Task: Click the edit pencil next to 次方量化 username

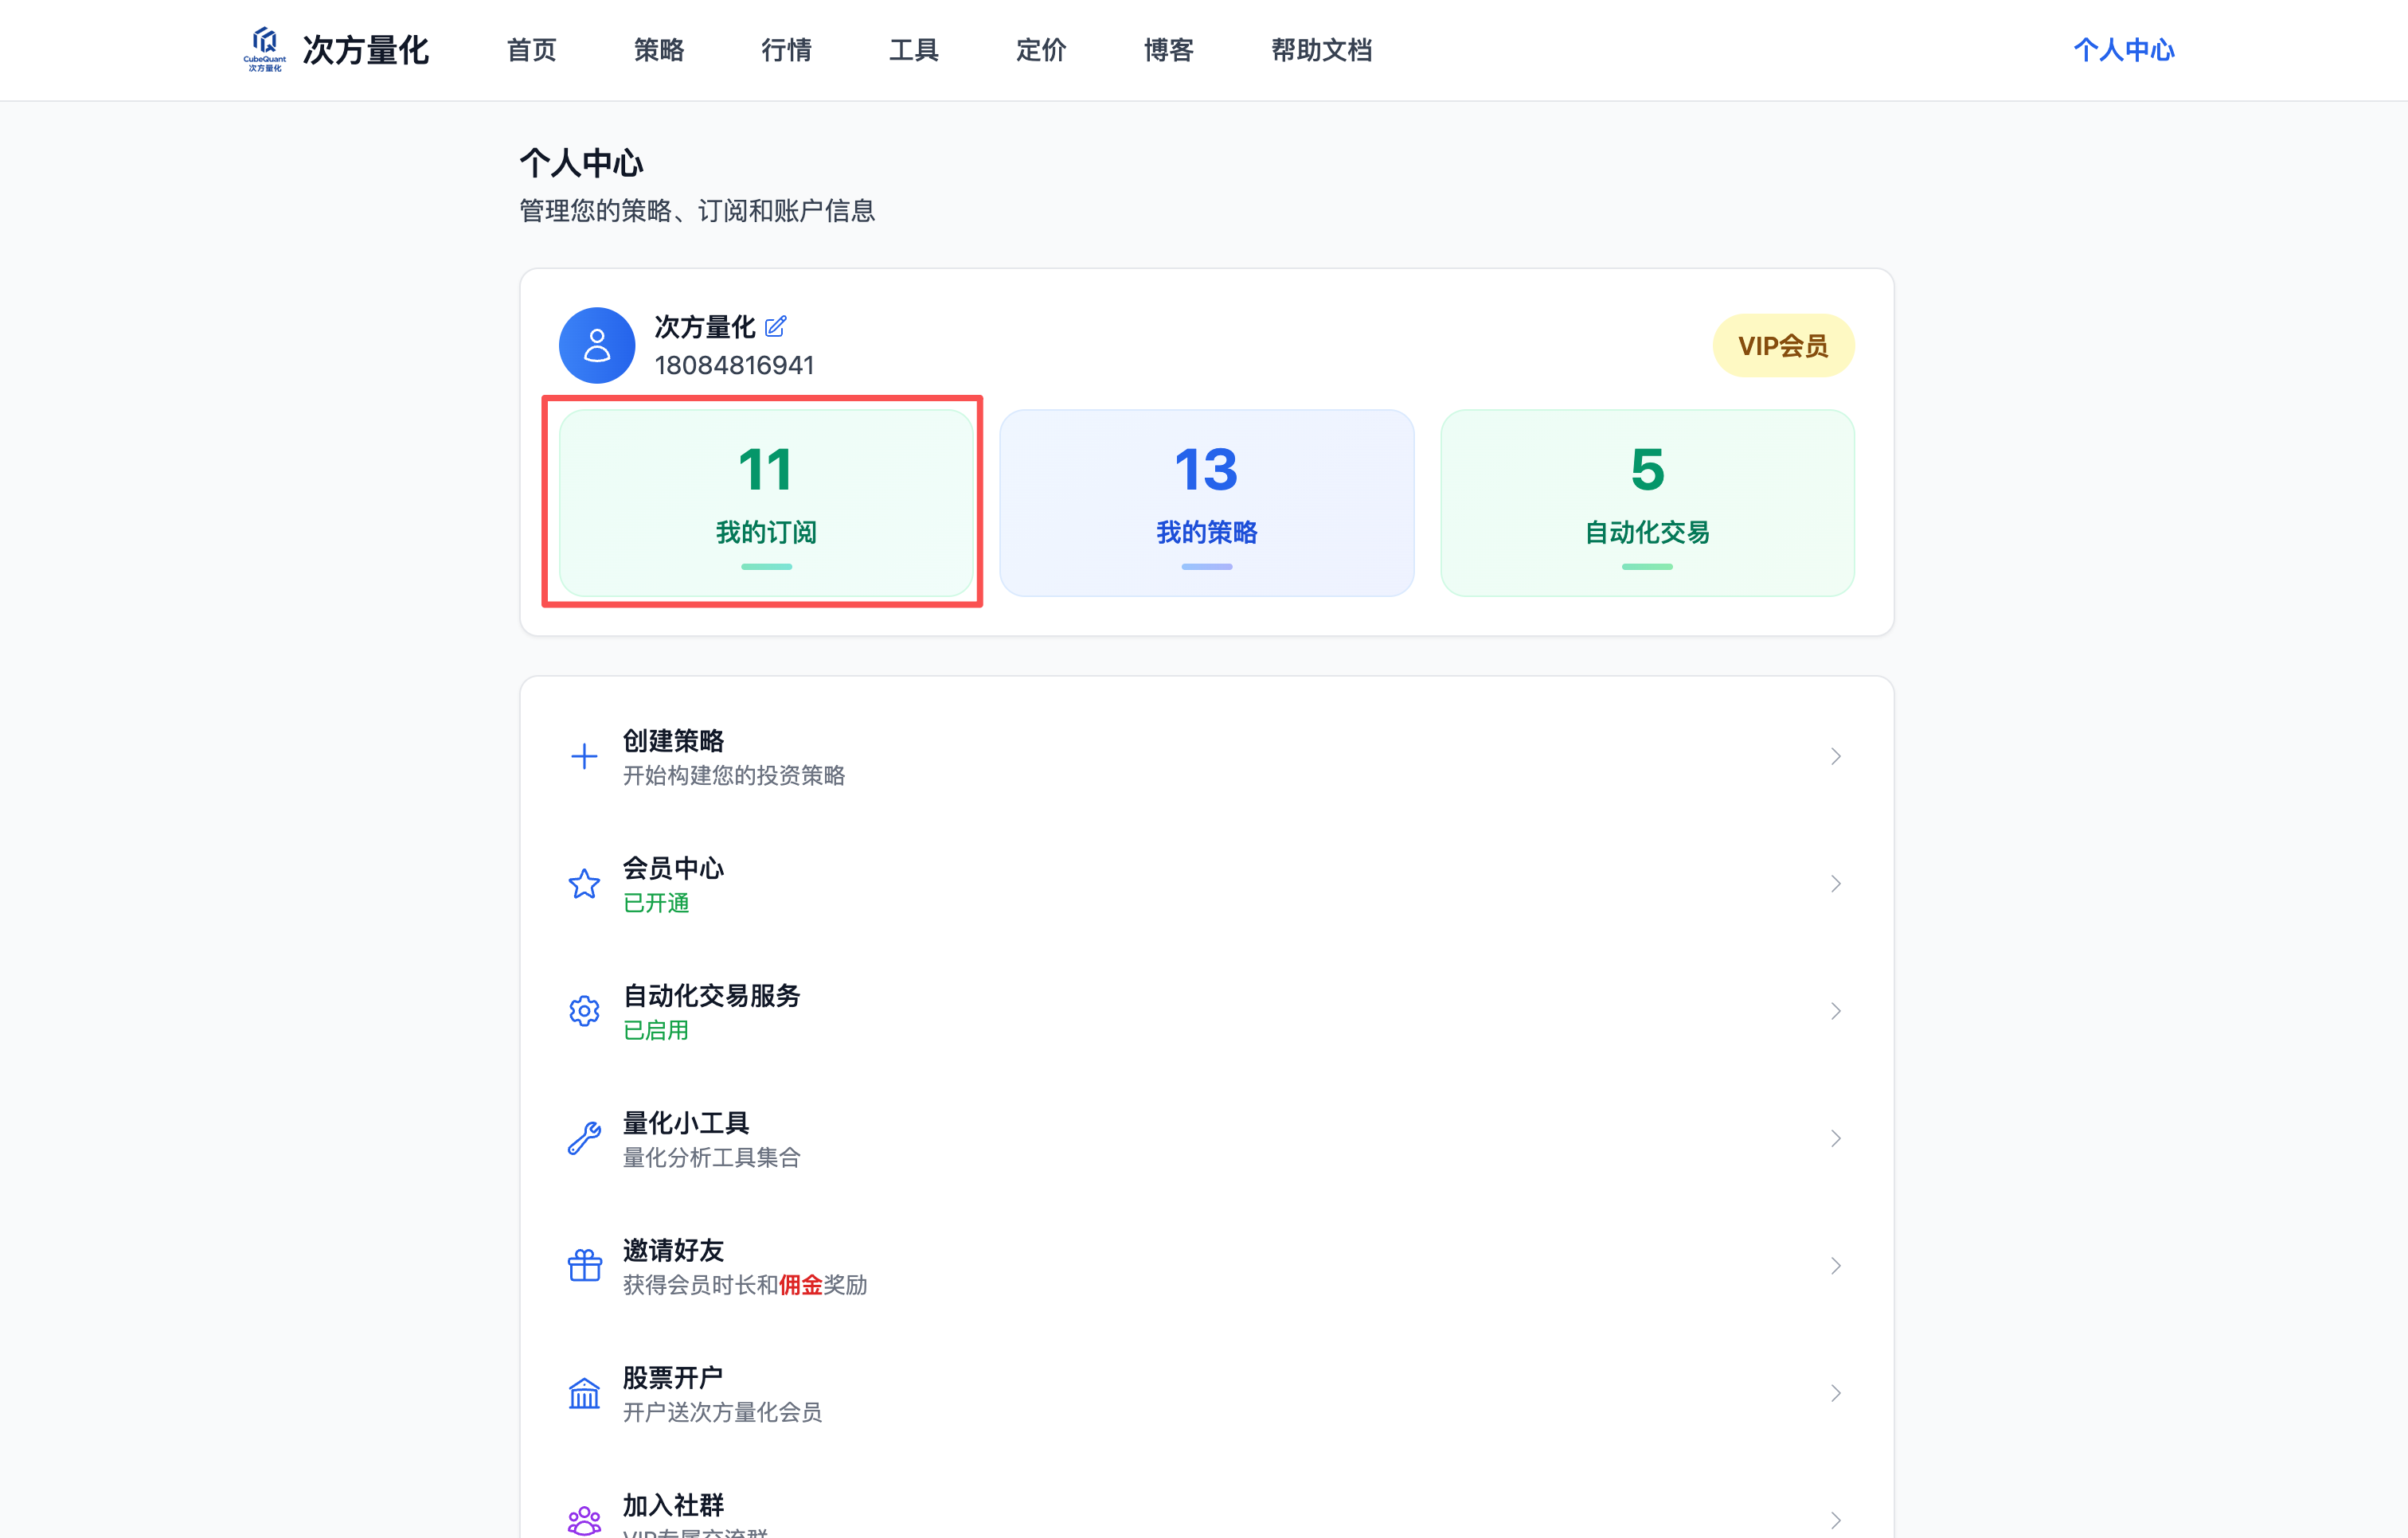Action: 775,327
